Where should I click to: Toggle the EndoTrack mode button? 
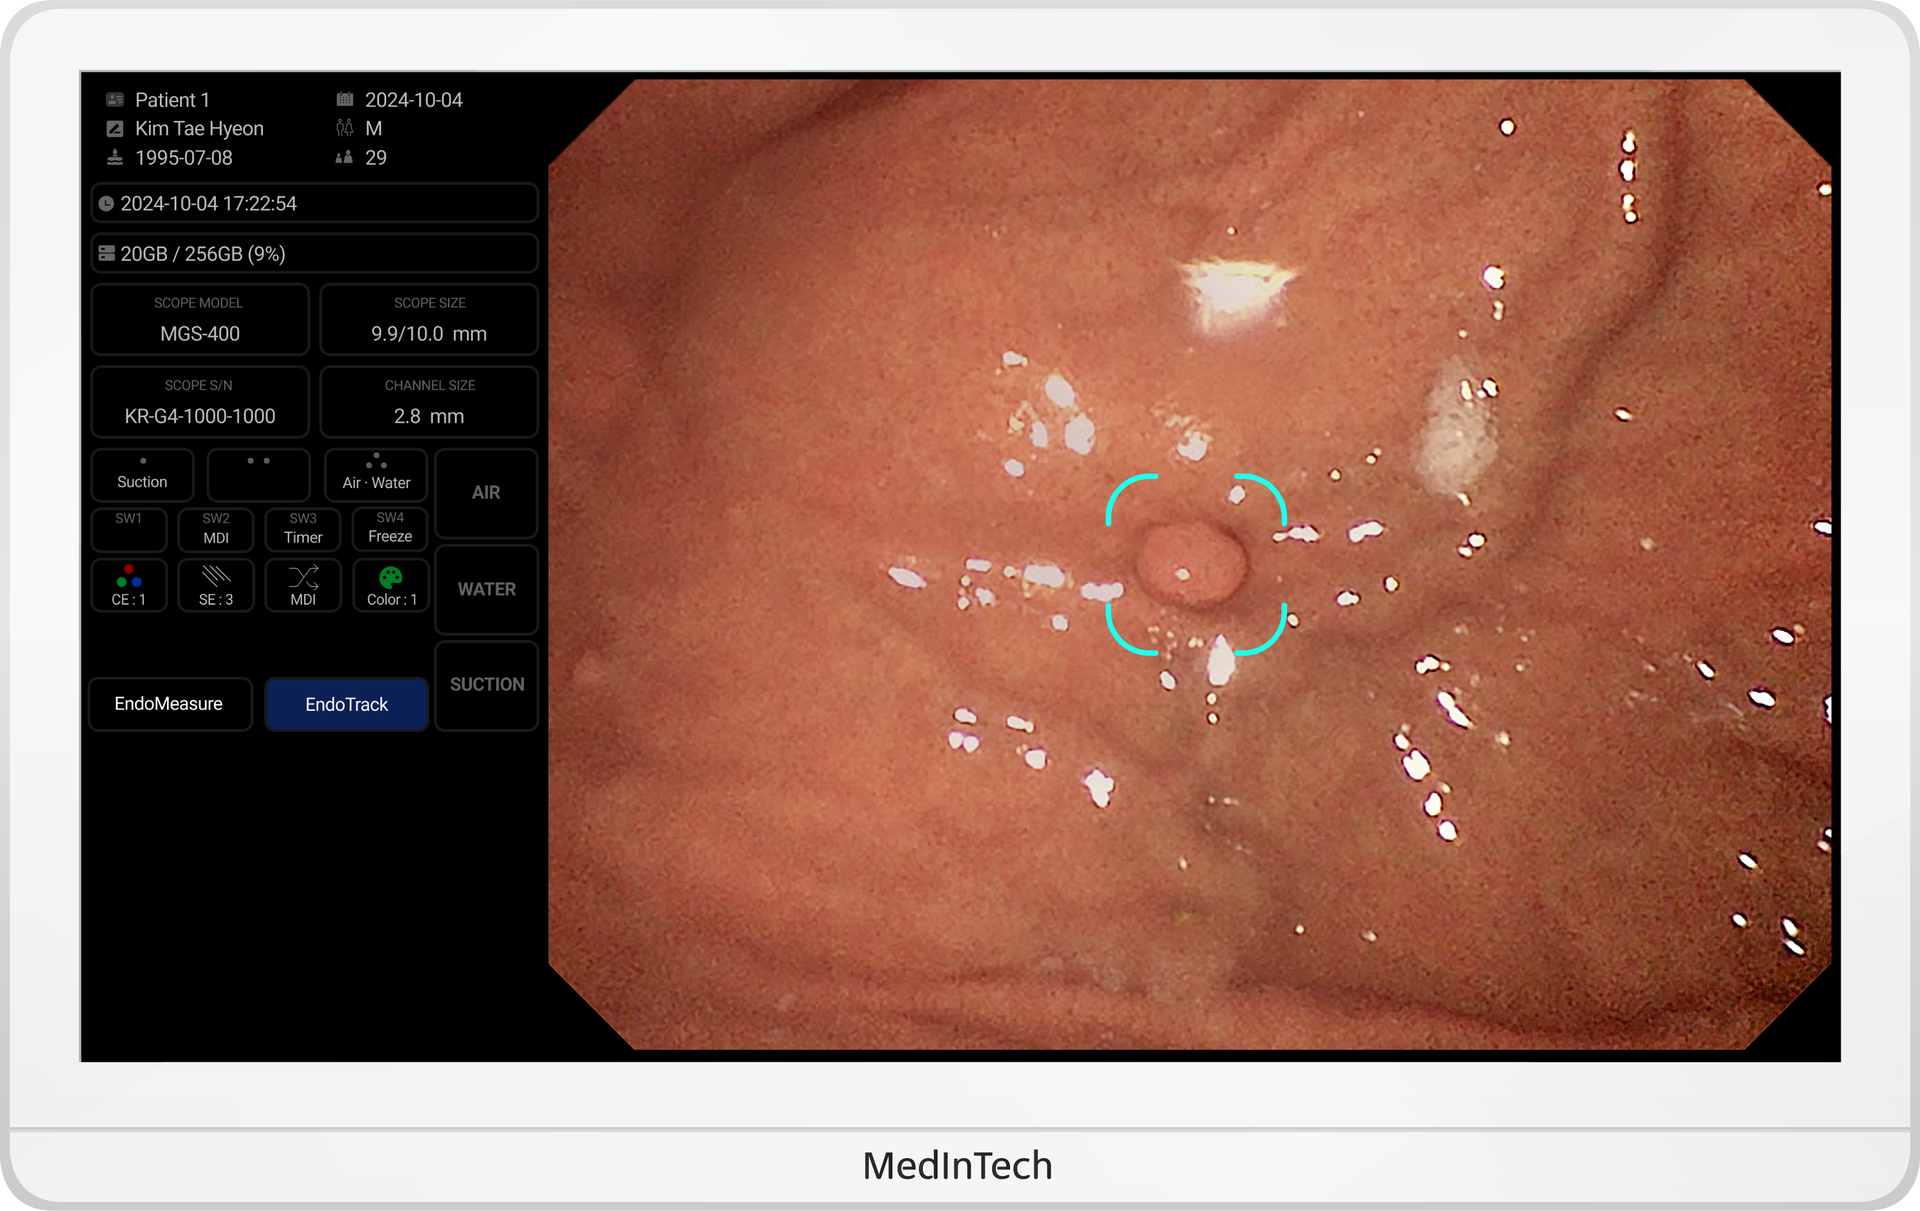click(346, 704)
